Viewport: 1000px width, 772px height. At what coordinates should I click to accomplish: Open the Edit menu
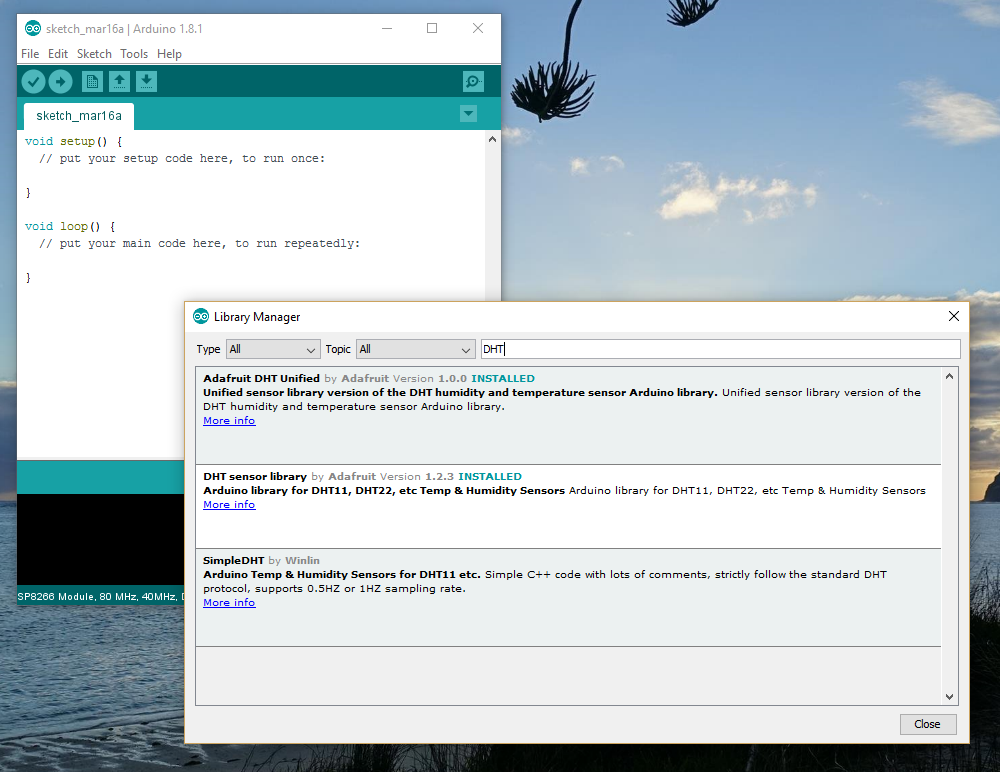(x=57, y=54)
